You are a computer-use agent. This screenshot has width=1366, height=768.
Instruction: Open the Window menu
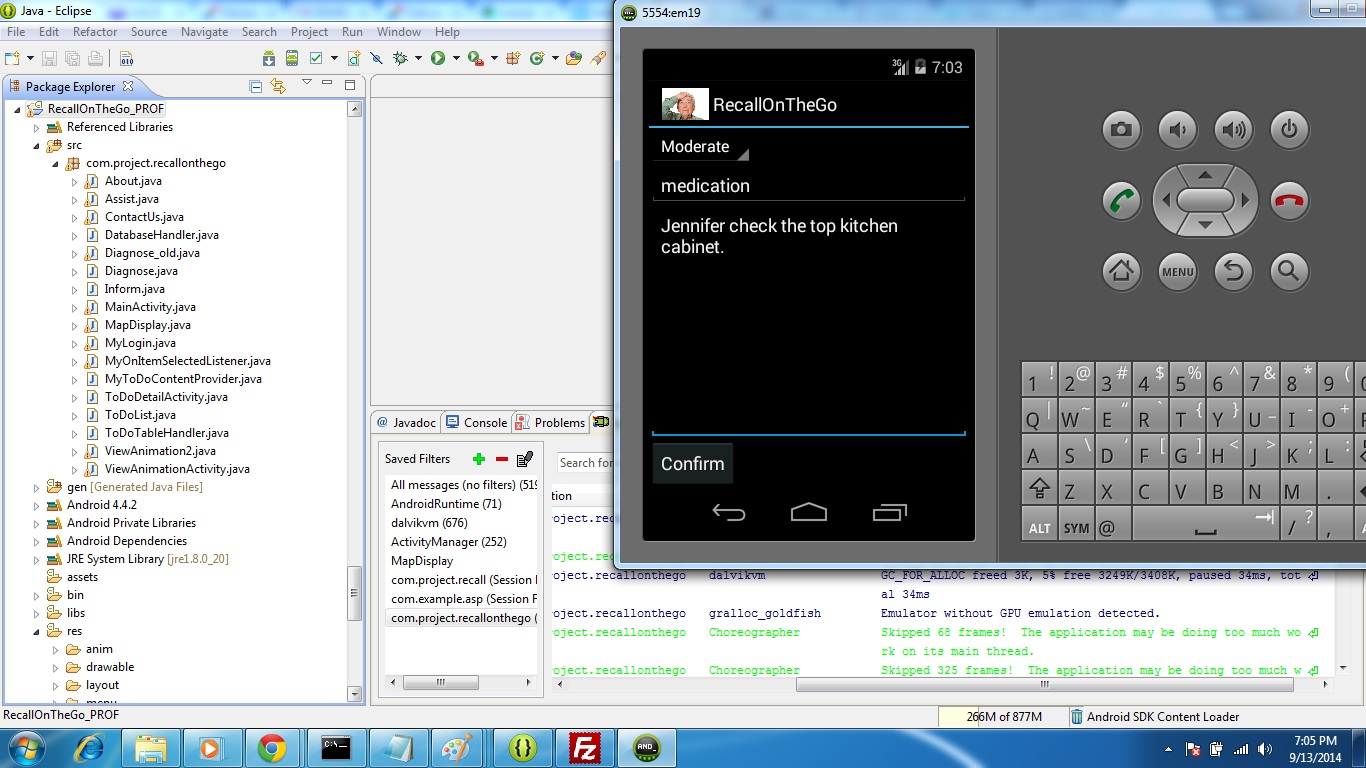click(x=399, y=32)
